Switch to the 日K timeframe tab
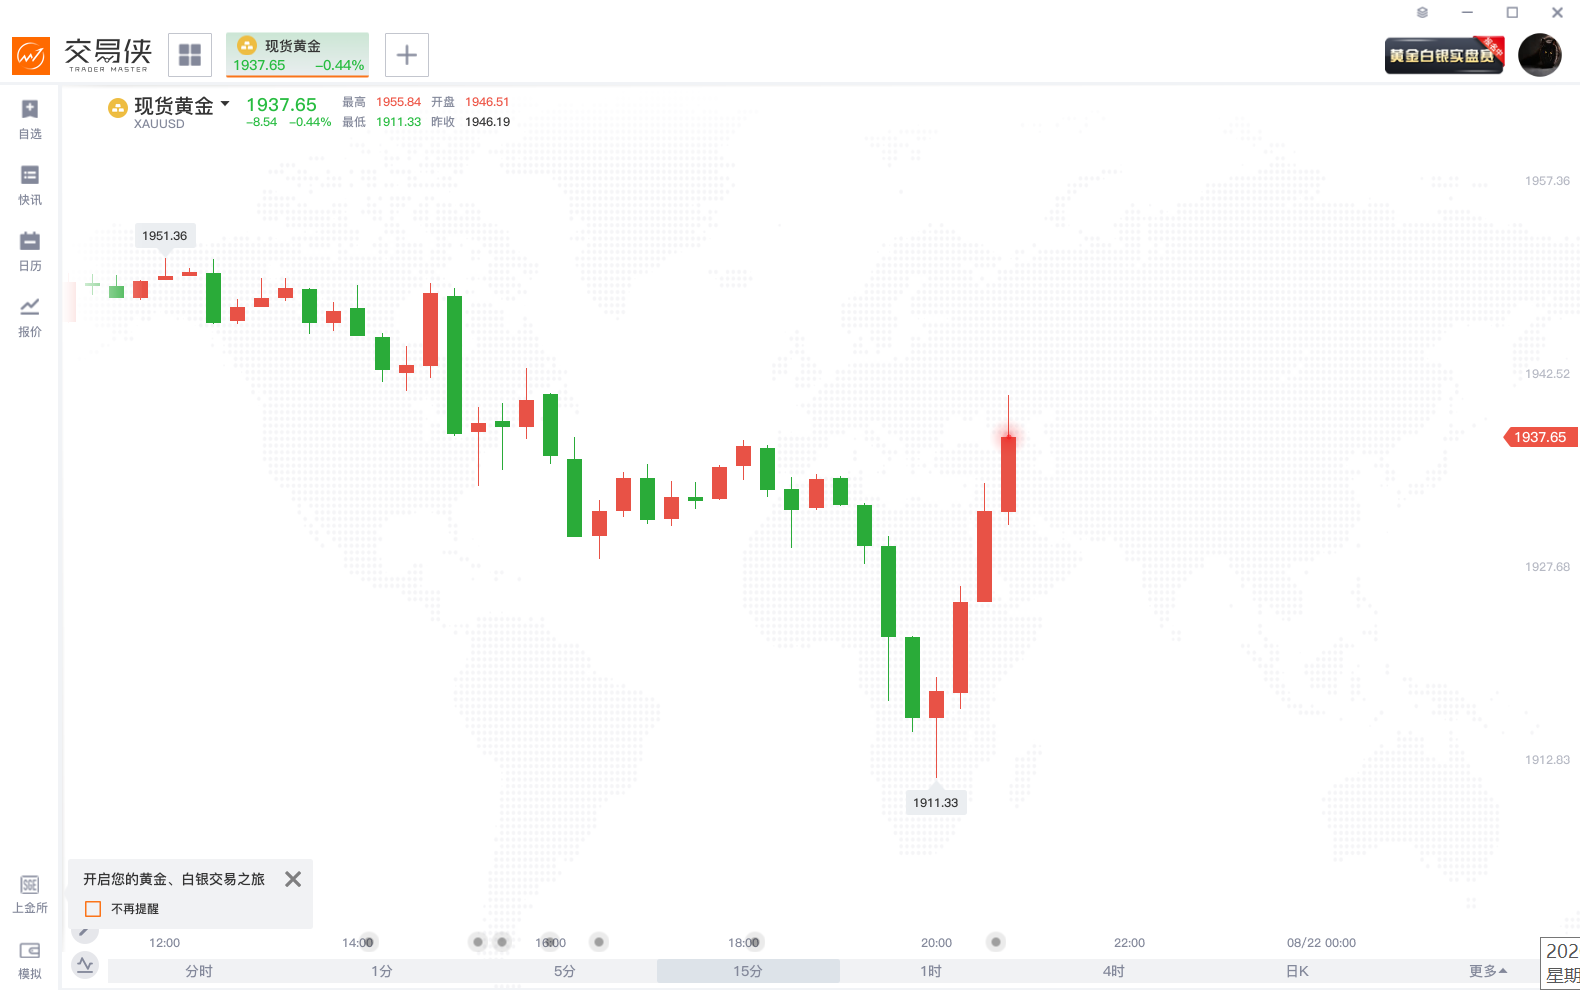The width and height of the screenshot is (1580, 990). point(1297,971)
